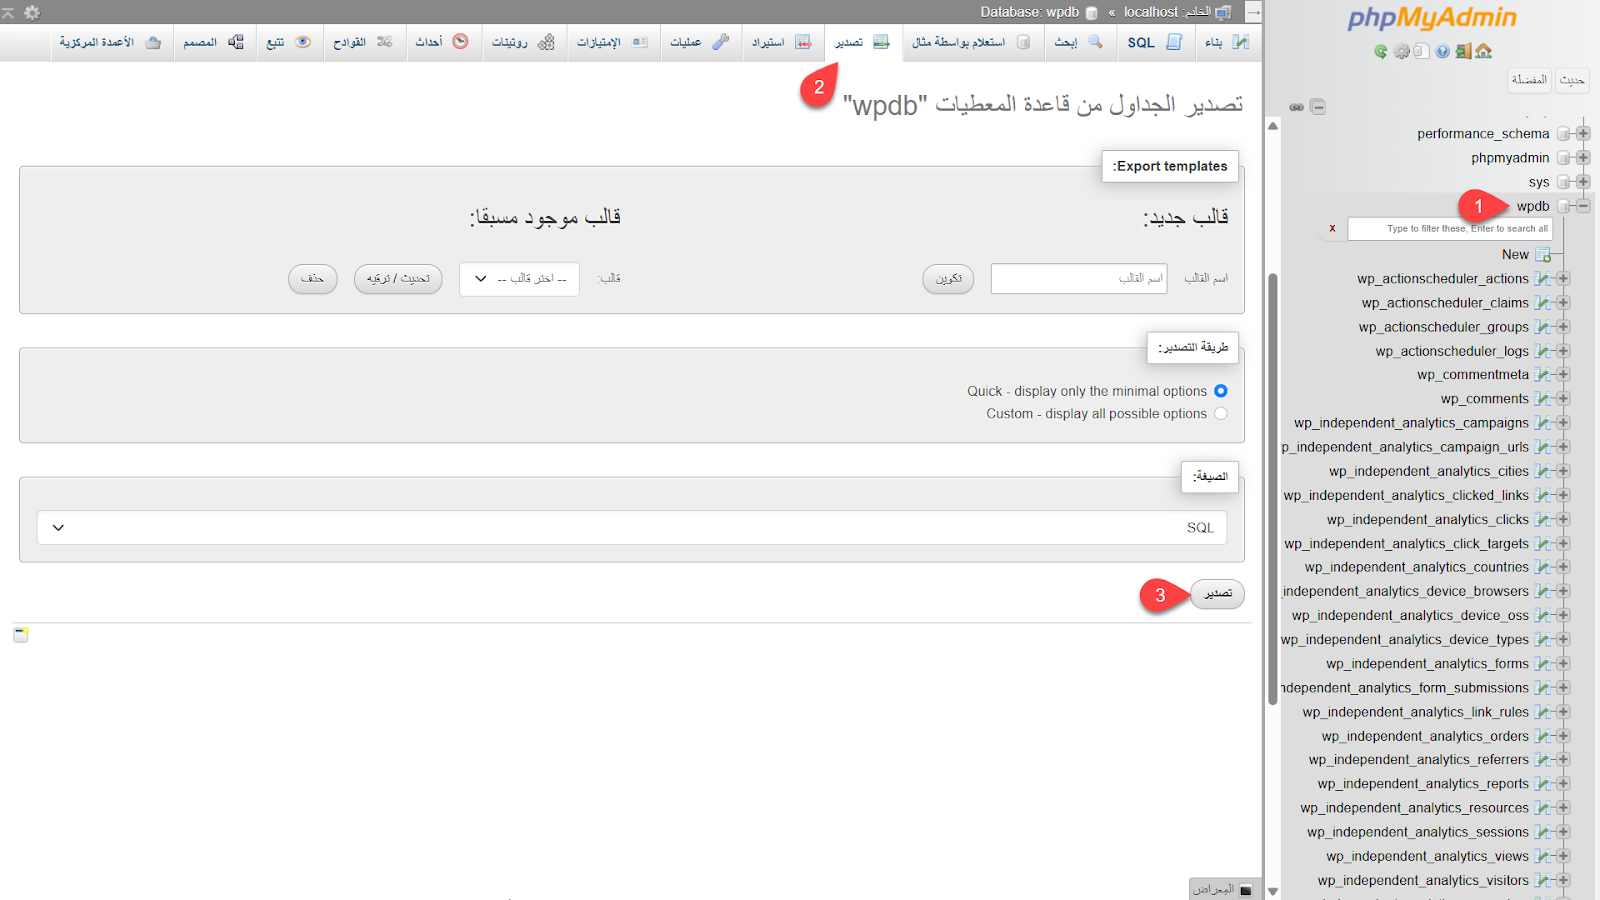Open the بناء (Structure) tab

pyautogui.click(x=1227, y=42)
